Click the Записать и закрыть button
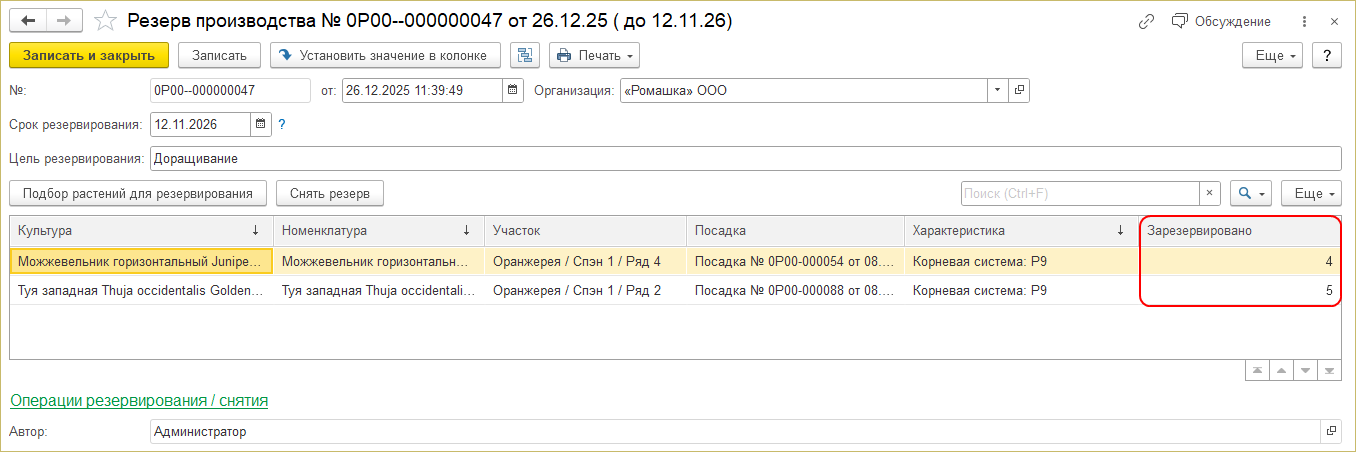The width and height of the screenshot is (1356, 452). click(x=89, y=55)
